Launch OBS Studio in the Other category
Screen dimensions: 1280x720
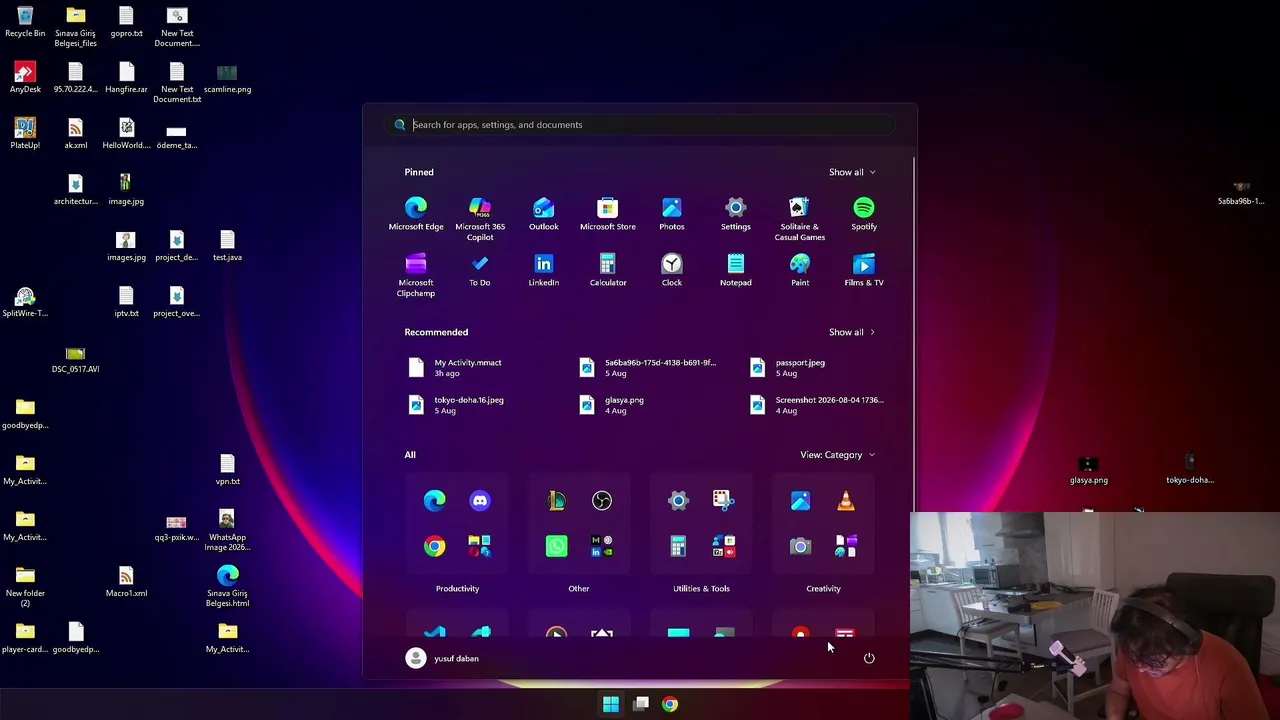pos(602,500)
